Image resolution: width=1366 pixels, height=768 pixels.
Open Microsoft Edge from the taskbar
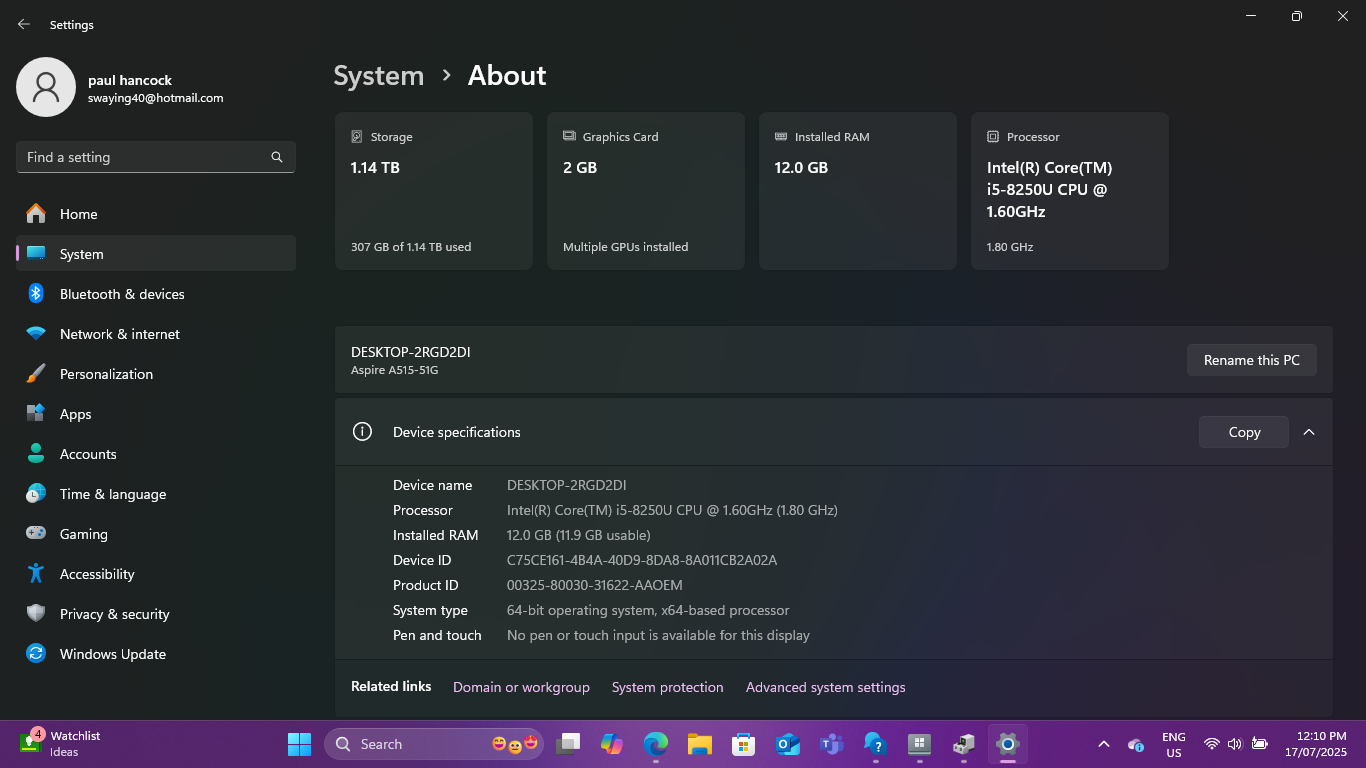point(655,744)
